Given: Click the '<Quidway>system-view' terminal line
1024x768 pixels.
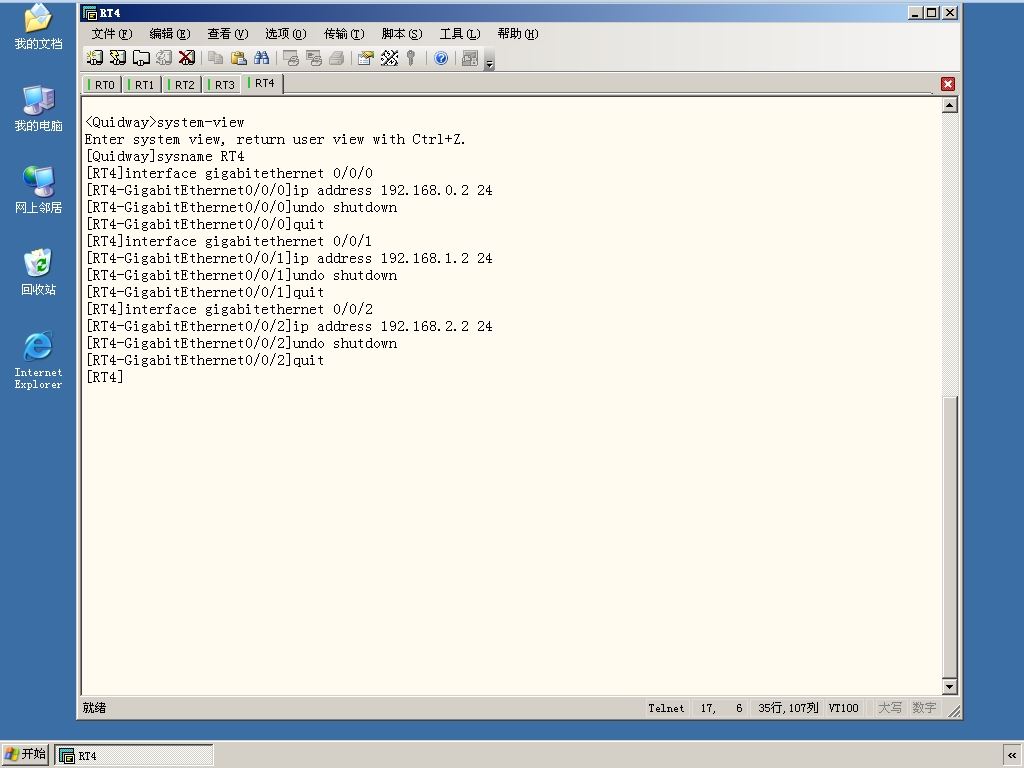Looking at the screenshot, I should 165,122.
